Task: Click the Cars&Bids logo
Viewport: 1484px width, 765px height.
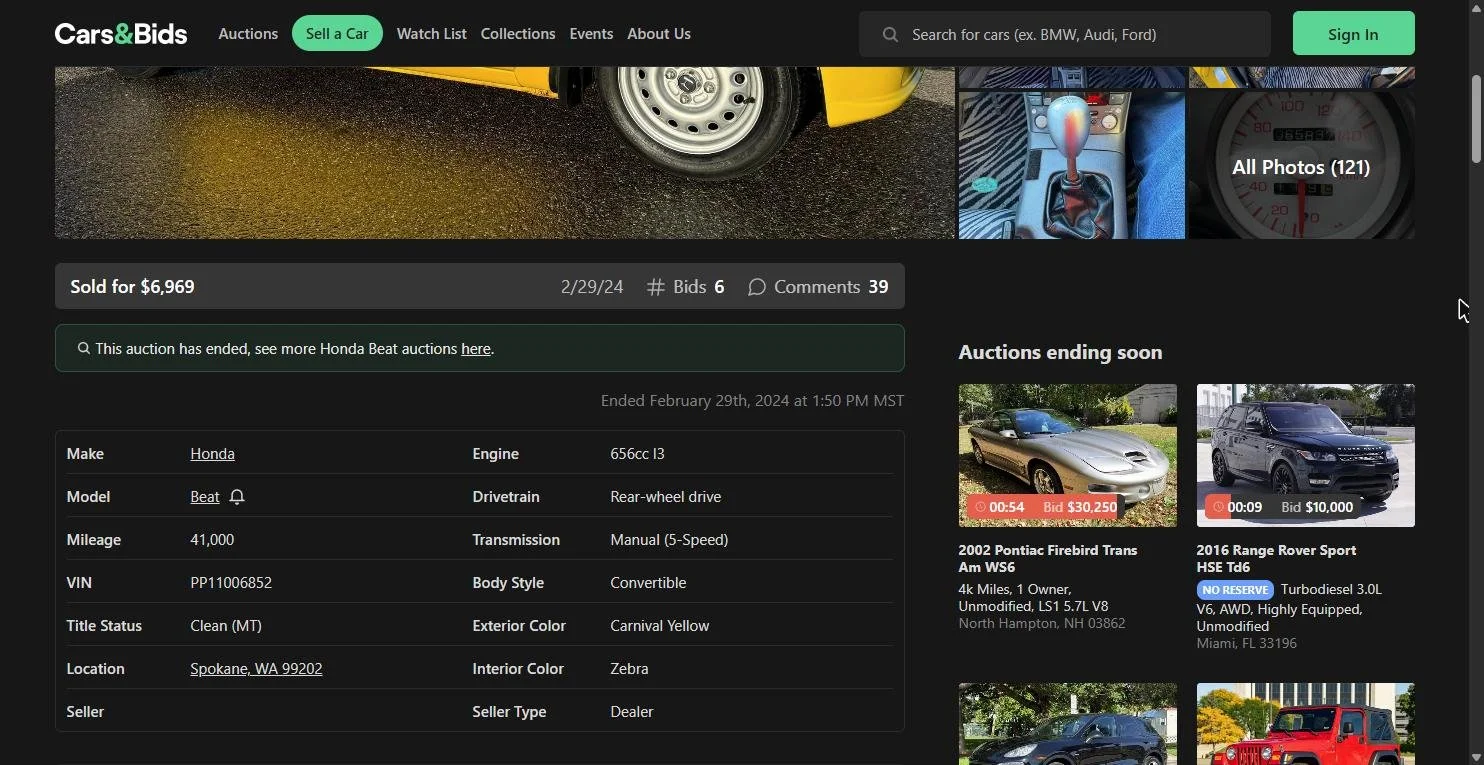Action: (x=121, y=34)
